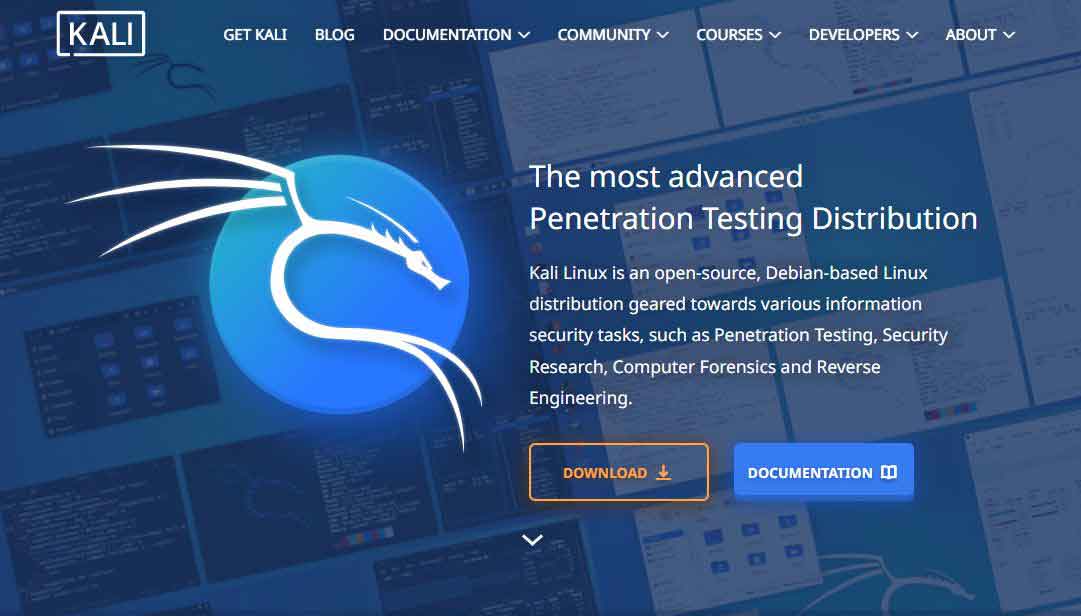The image size is (1081, 616).
Task: Click the scroll-down chevron below buttons
Action: 532,540
